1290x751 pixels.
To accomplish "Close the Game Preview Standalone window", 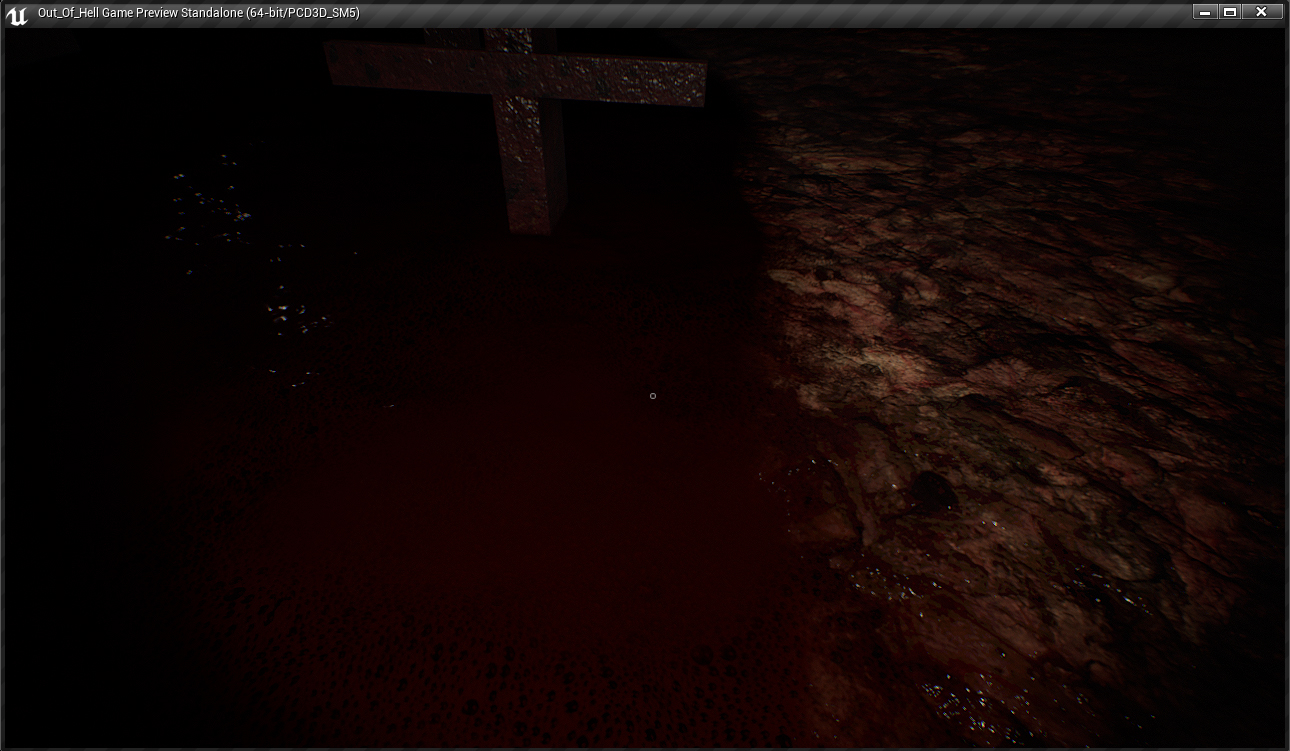I will coord(1262,12).
